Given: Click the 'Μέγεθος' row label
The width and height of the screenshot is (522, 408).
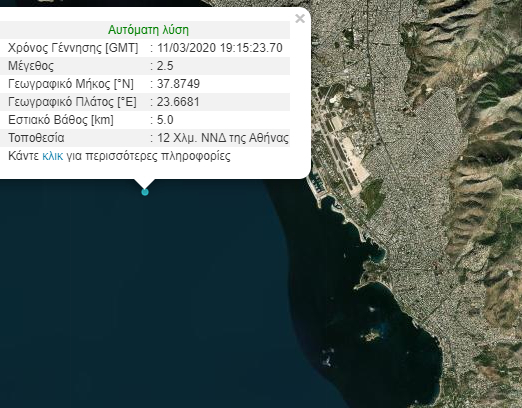Looking at the screenshot, I should (x=31, y=66).
